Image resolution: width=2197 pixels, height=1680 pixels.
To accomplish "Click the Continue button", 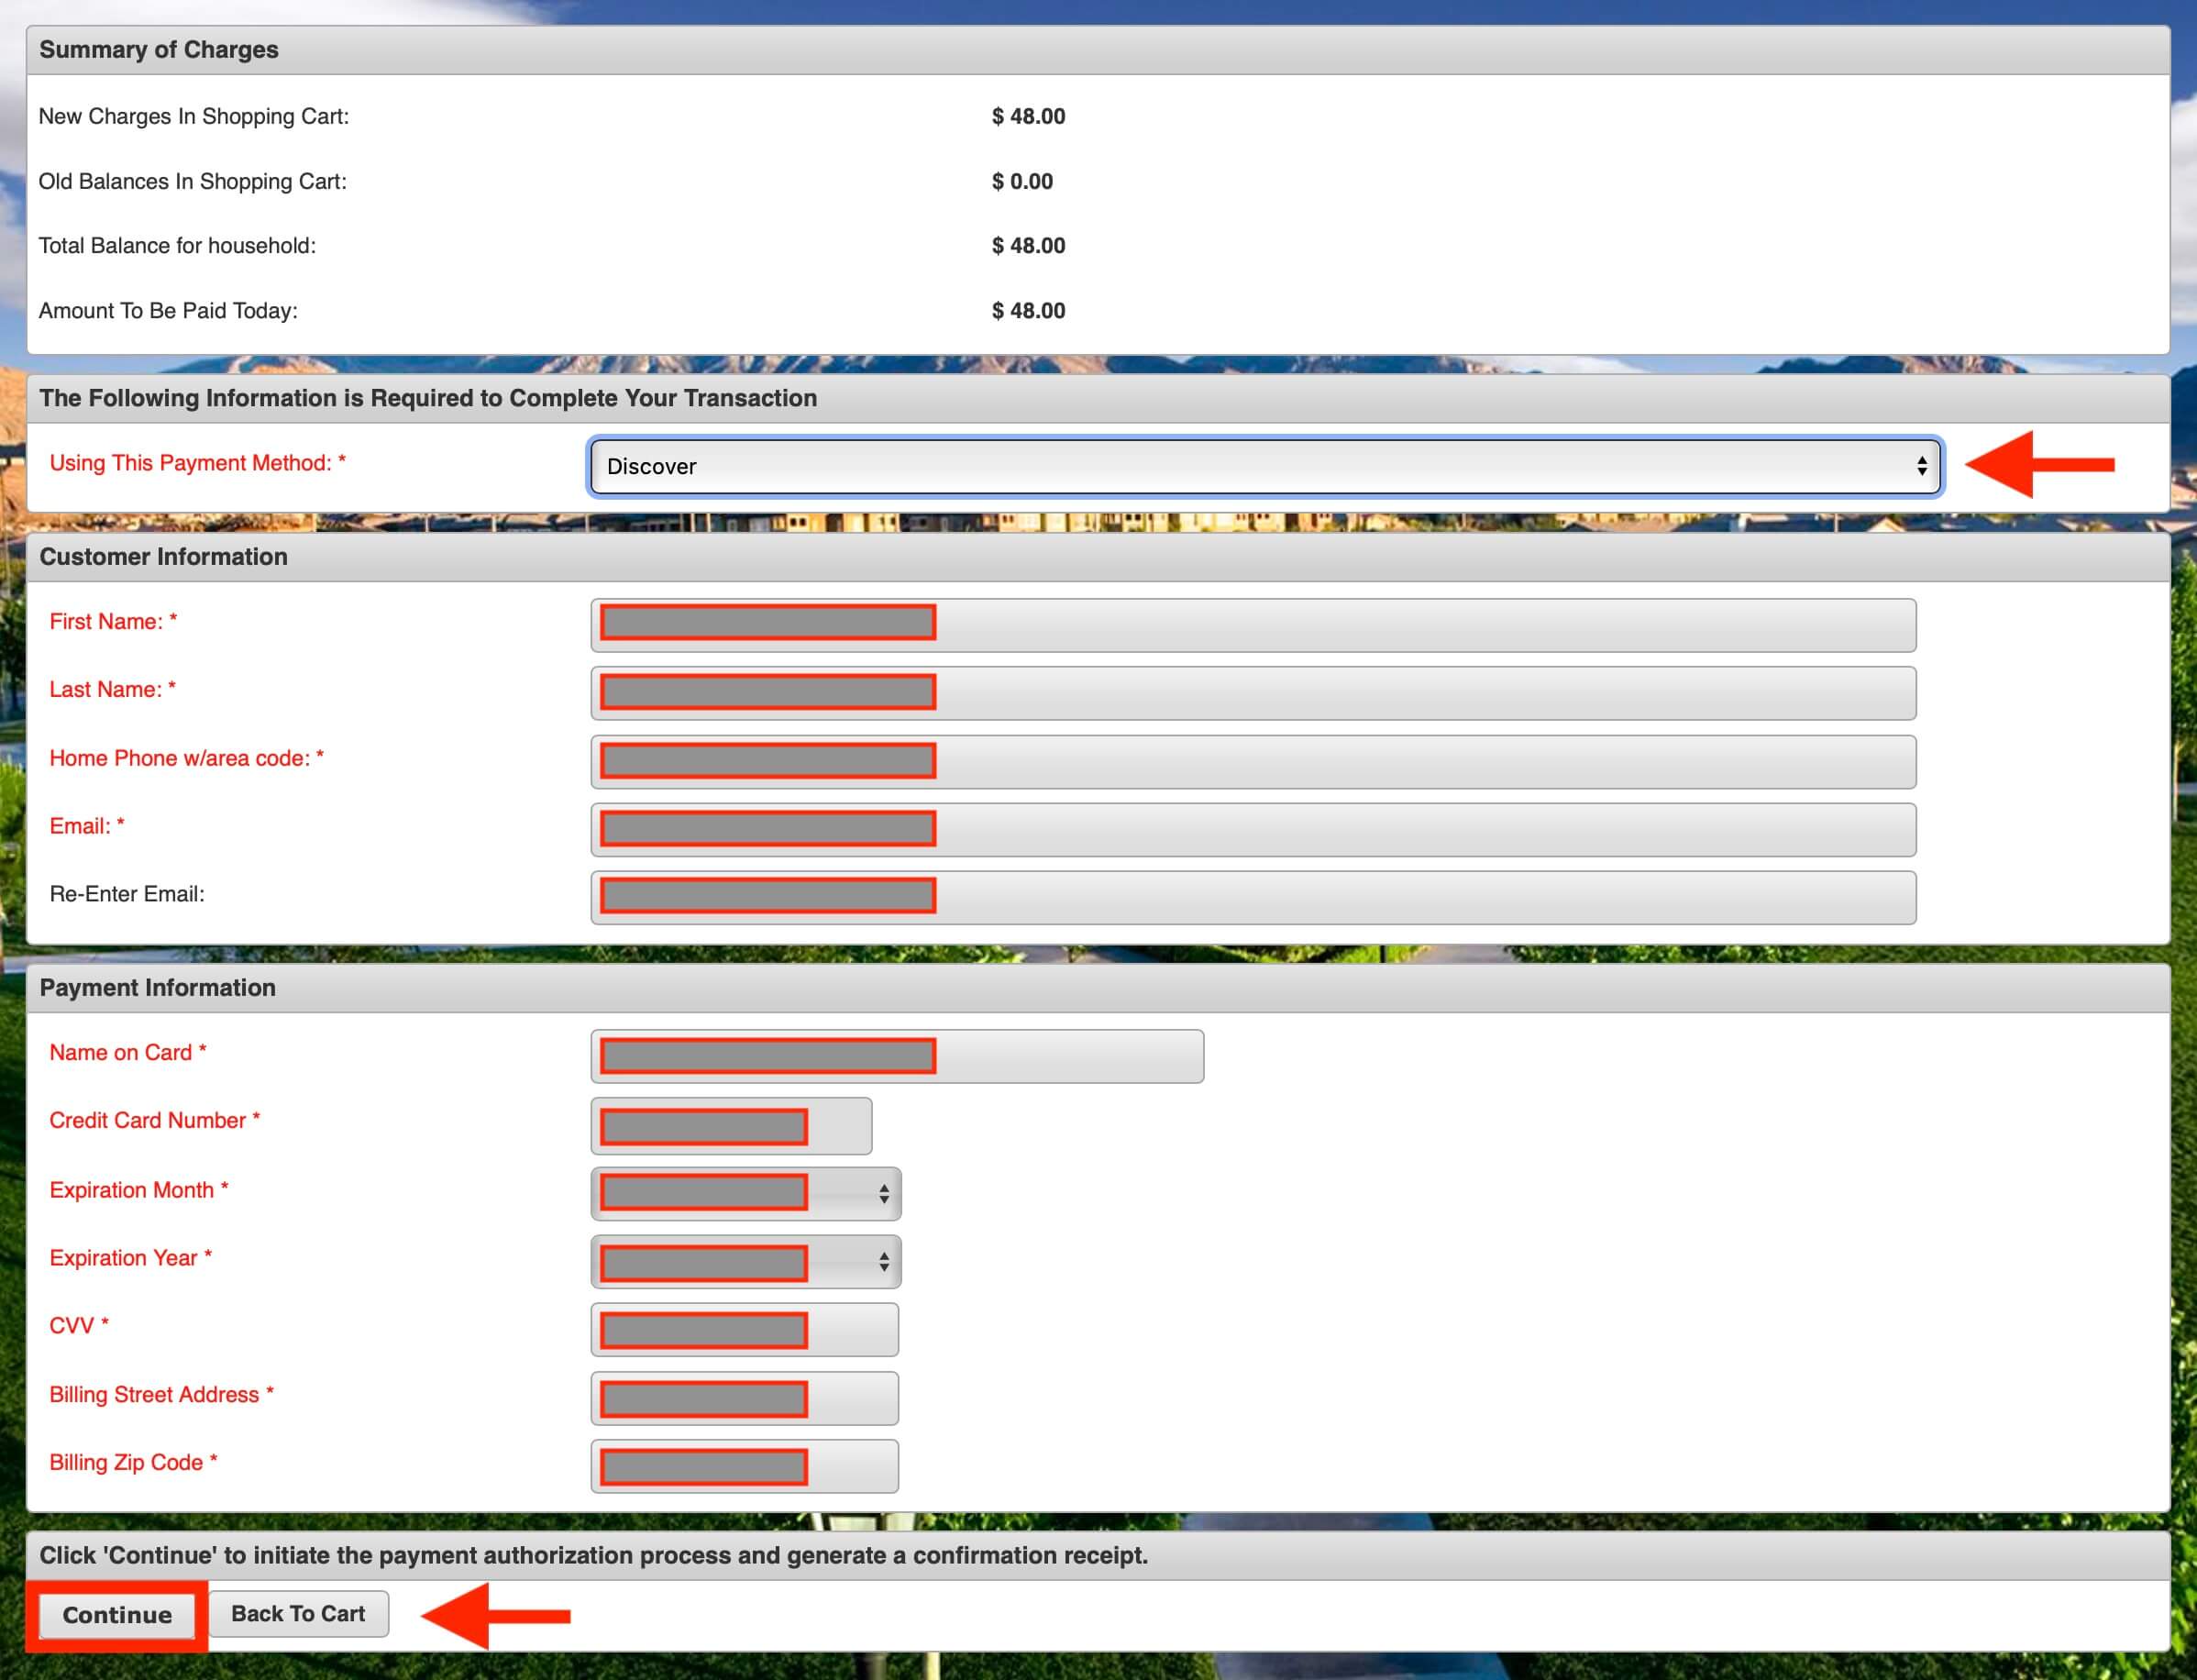I will (117, 1614).
